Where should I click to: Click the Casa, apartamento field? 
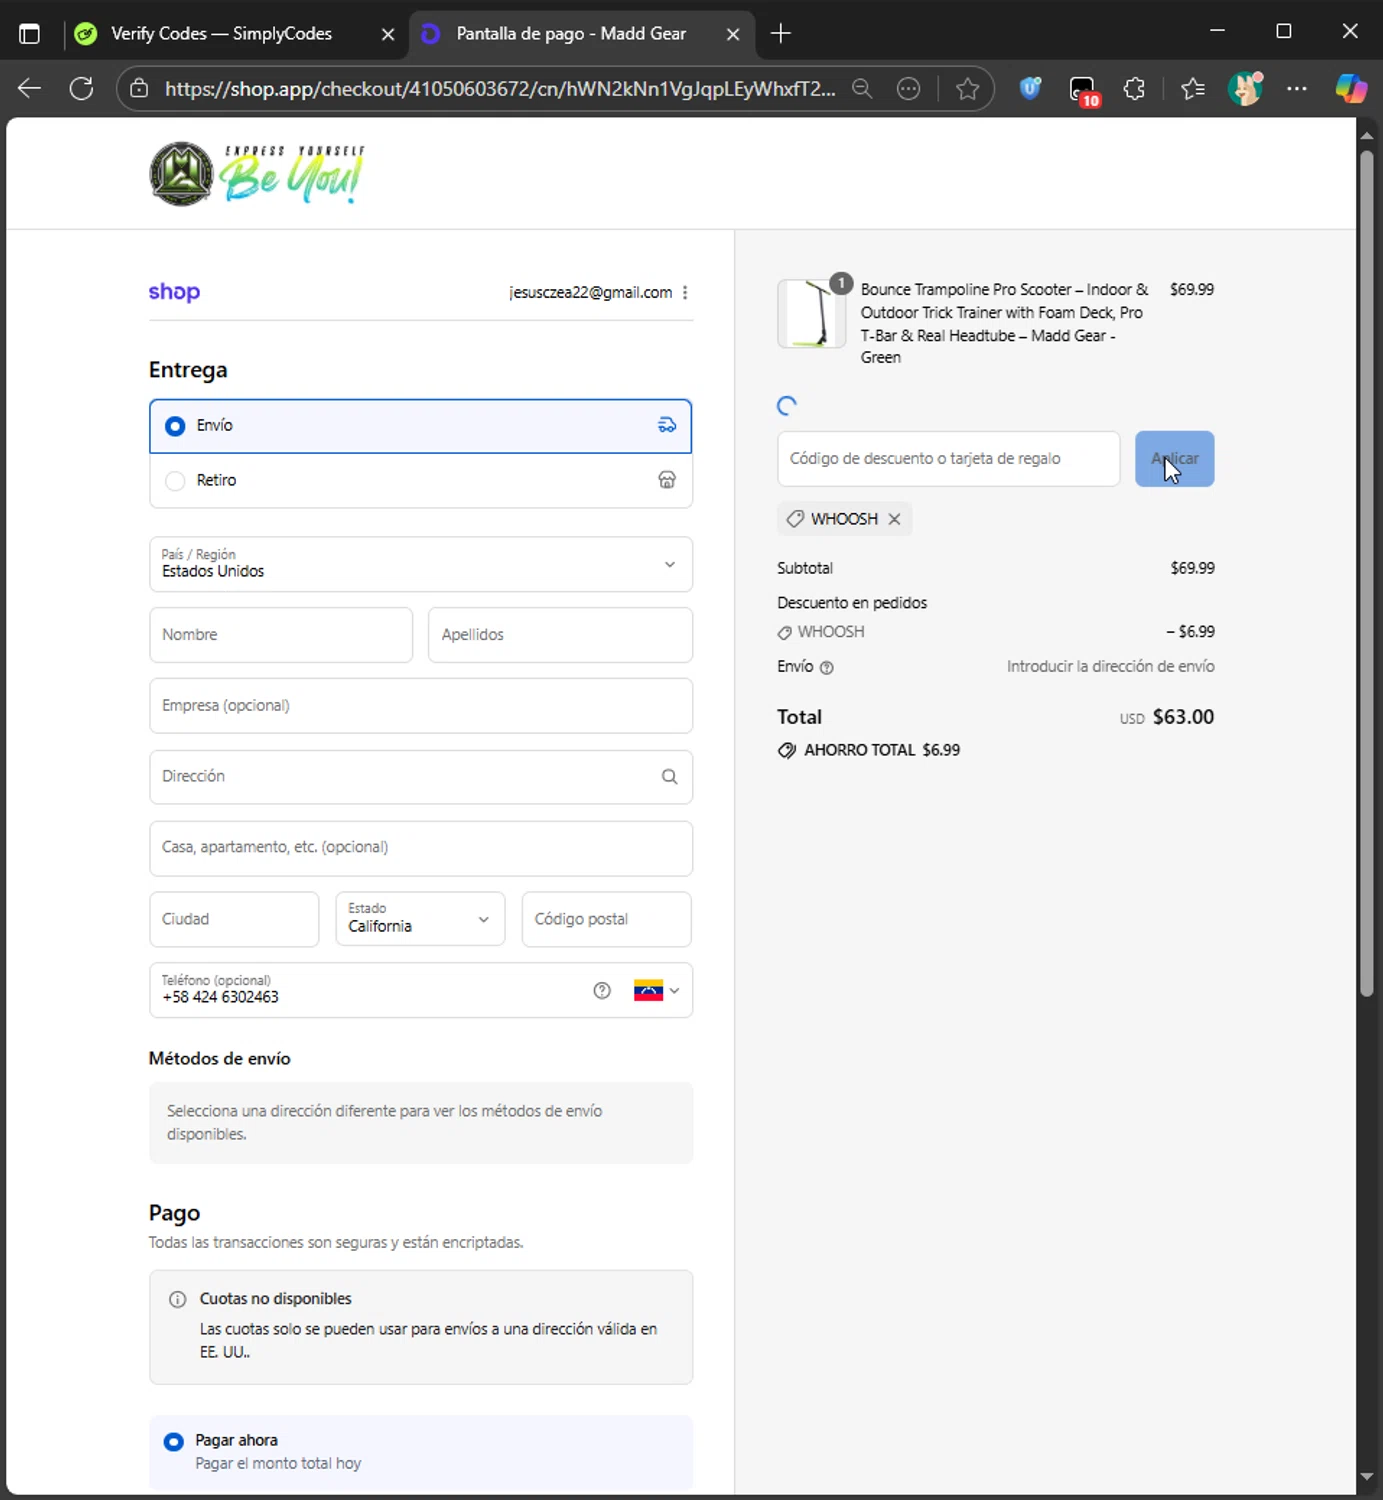pyautogui.click(x=420, y=848)
